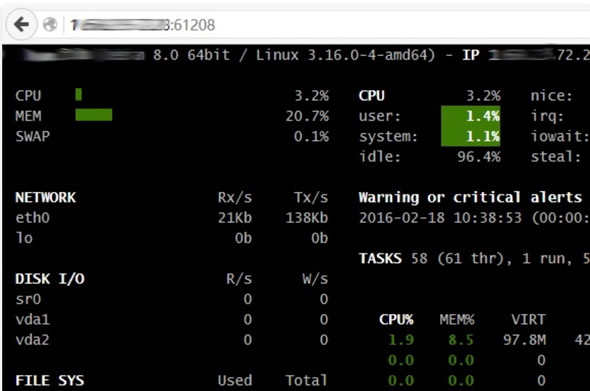The width and height of the screenshot is (590, 391).
Task: Click the VIRT value 97.8M
Action: click(525, 339)
